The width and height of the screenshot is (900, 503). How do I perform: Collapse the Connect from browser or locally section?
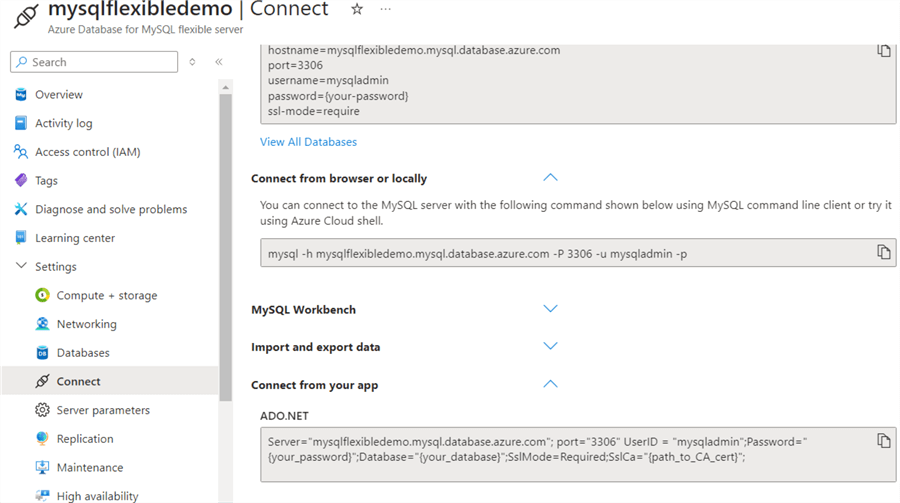(549, 178)
